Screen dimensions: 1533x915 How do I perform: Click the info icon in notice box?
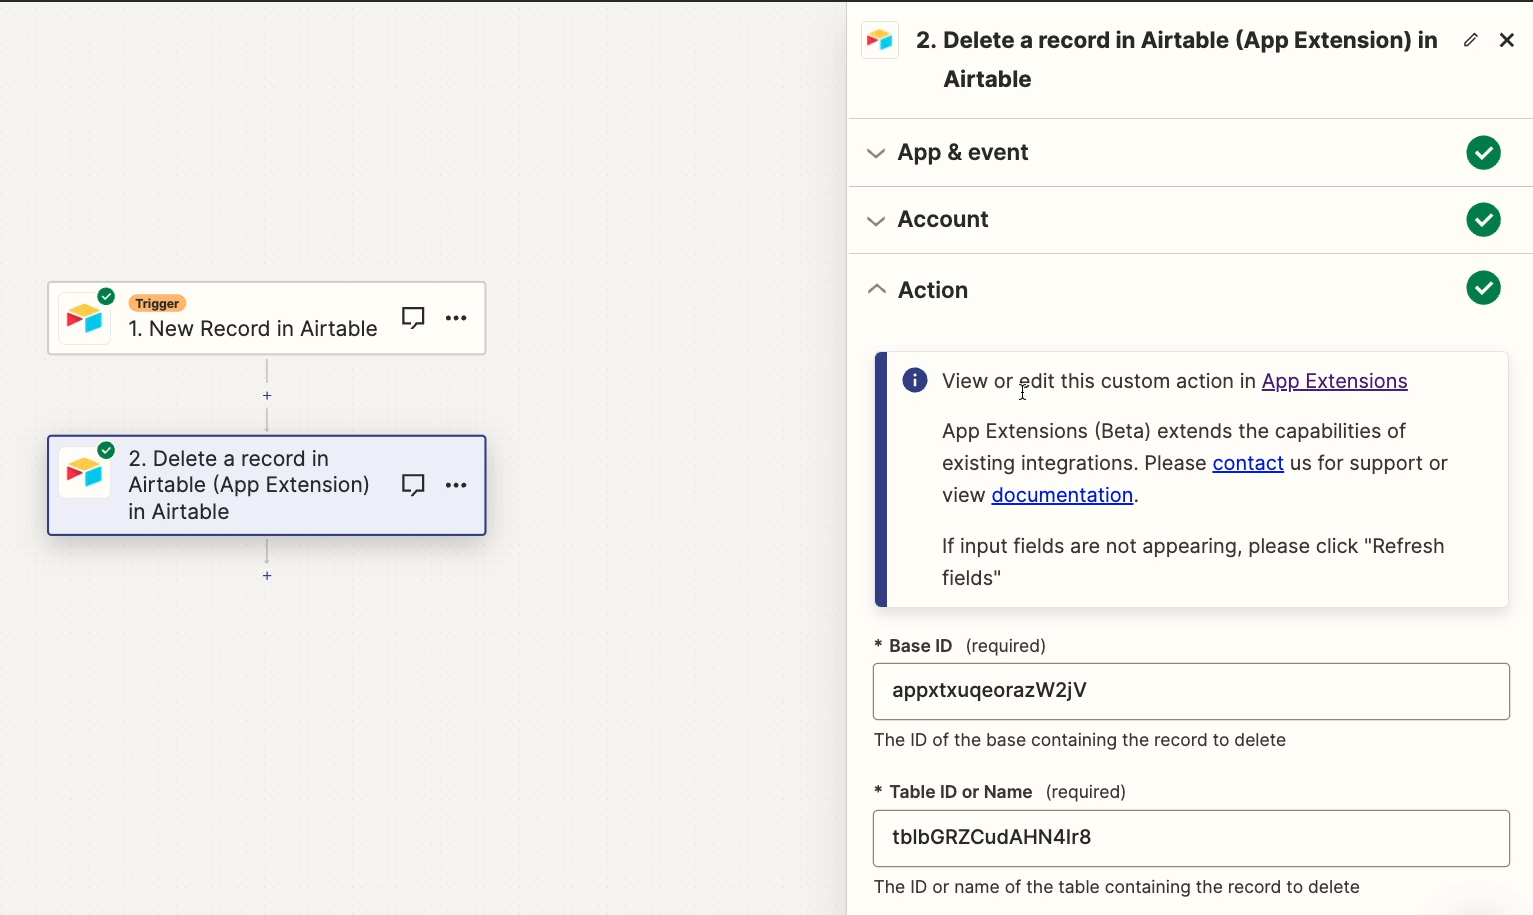click(x=914, y=380)
